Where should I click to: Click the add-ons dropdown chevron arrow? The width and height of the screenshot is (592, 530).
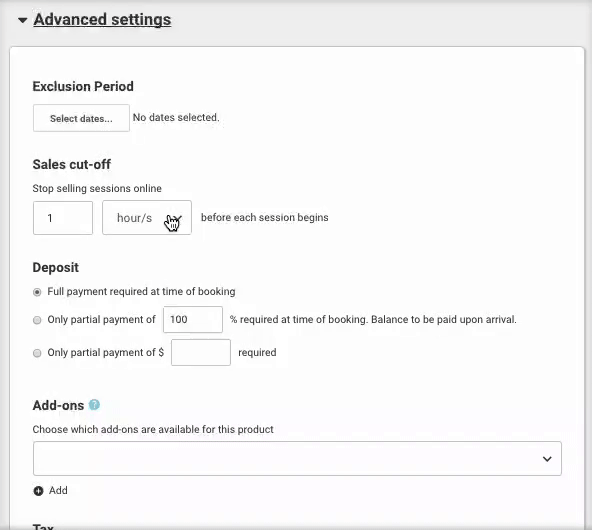coord(547,459)
